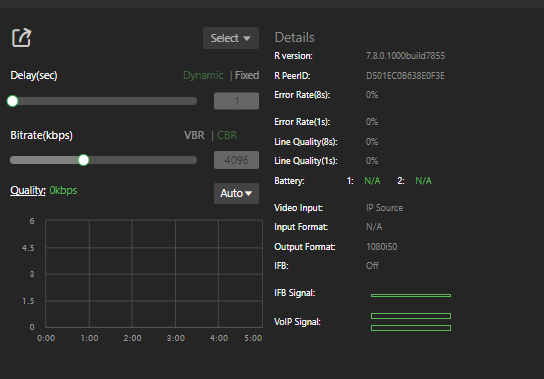Click the Video Input value IP Source

coord(384,208)
